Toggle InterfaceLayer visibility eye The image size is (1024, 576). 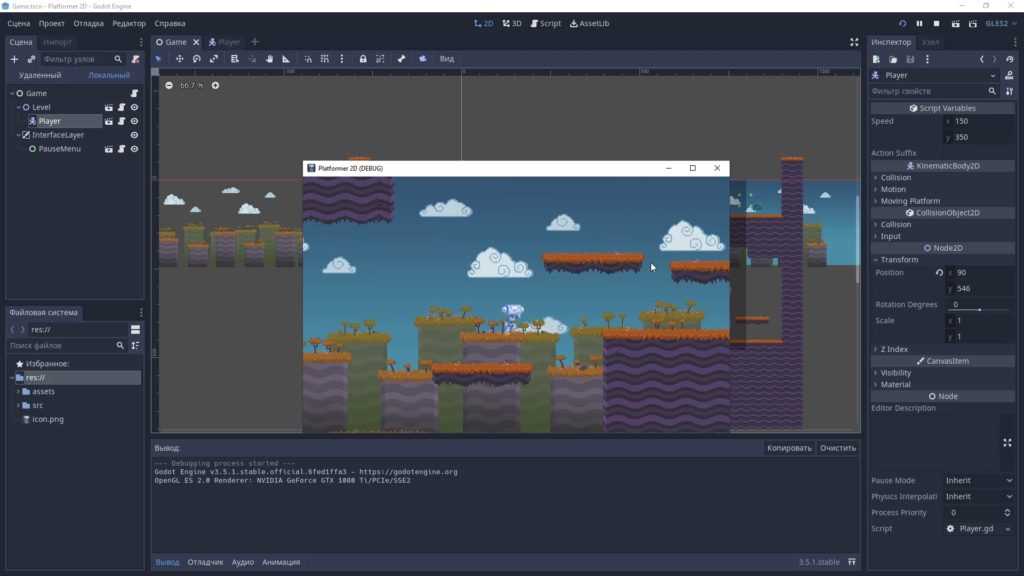(134, 135)
